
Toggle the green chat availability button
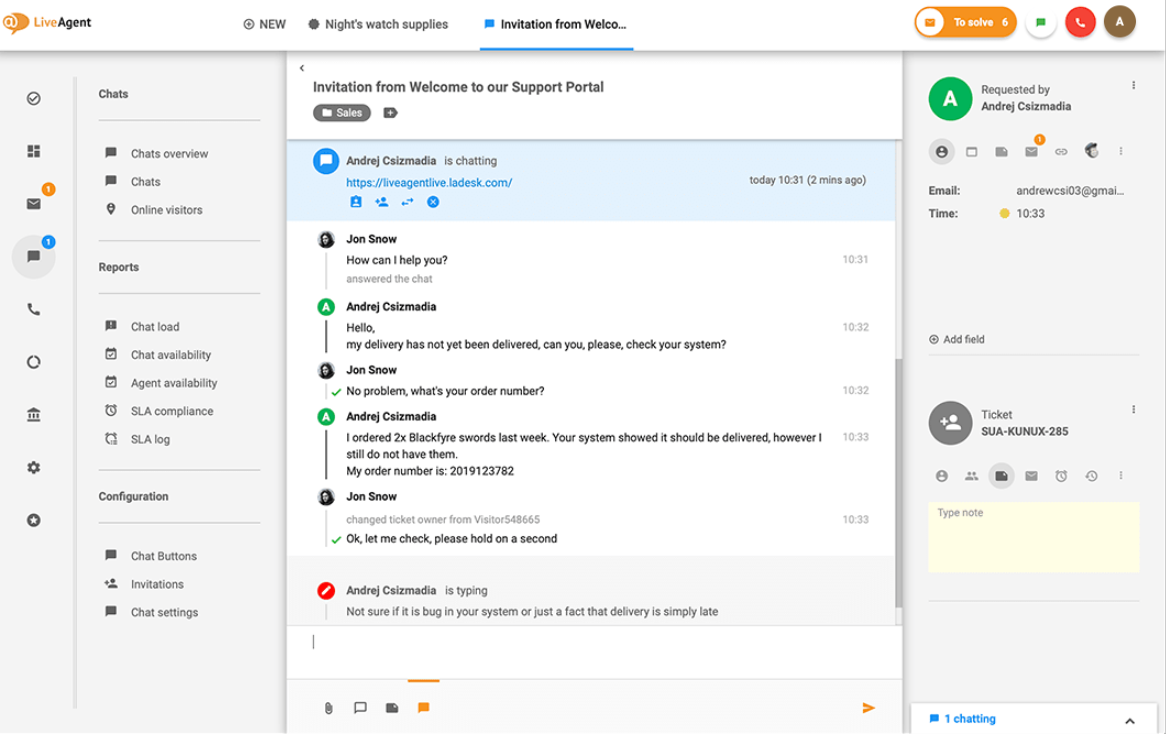click(1040, 22)
